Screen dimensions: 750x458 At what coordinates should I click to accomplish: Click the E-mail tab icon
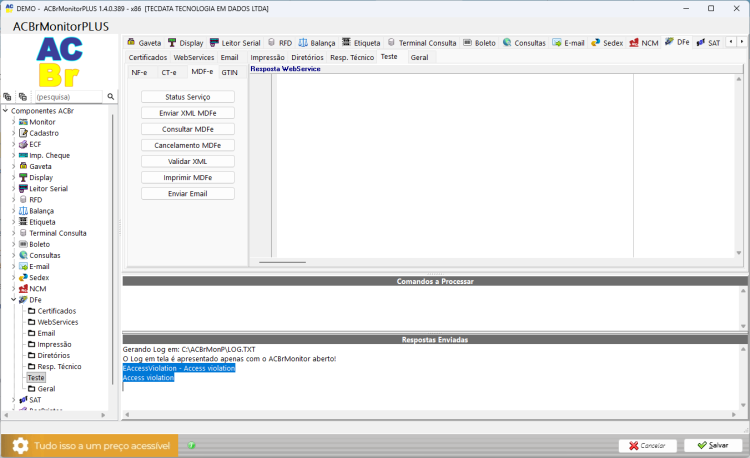point(556,42)
